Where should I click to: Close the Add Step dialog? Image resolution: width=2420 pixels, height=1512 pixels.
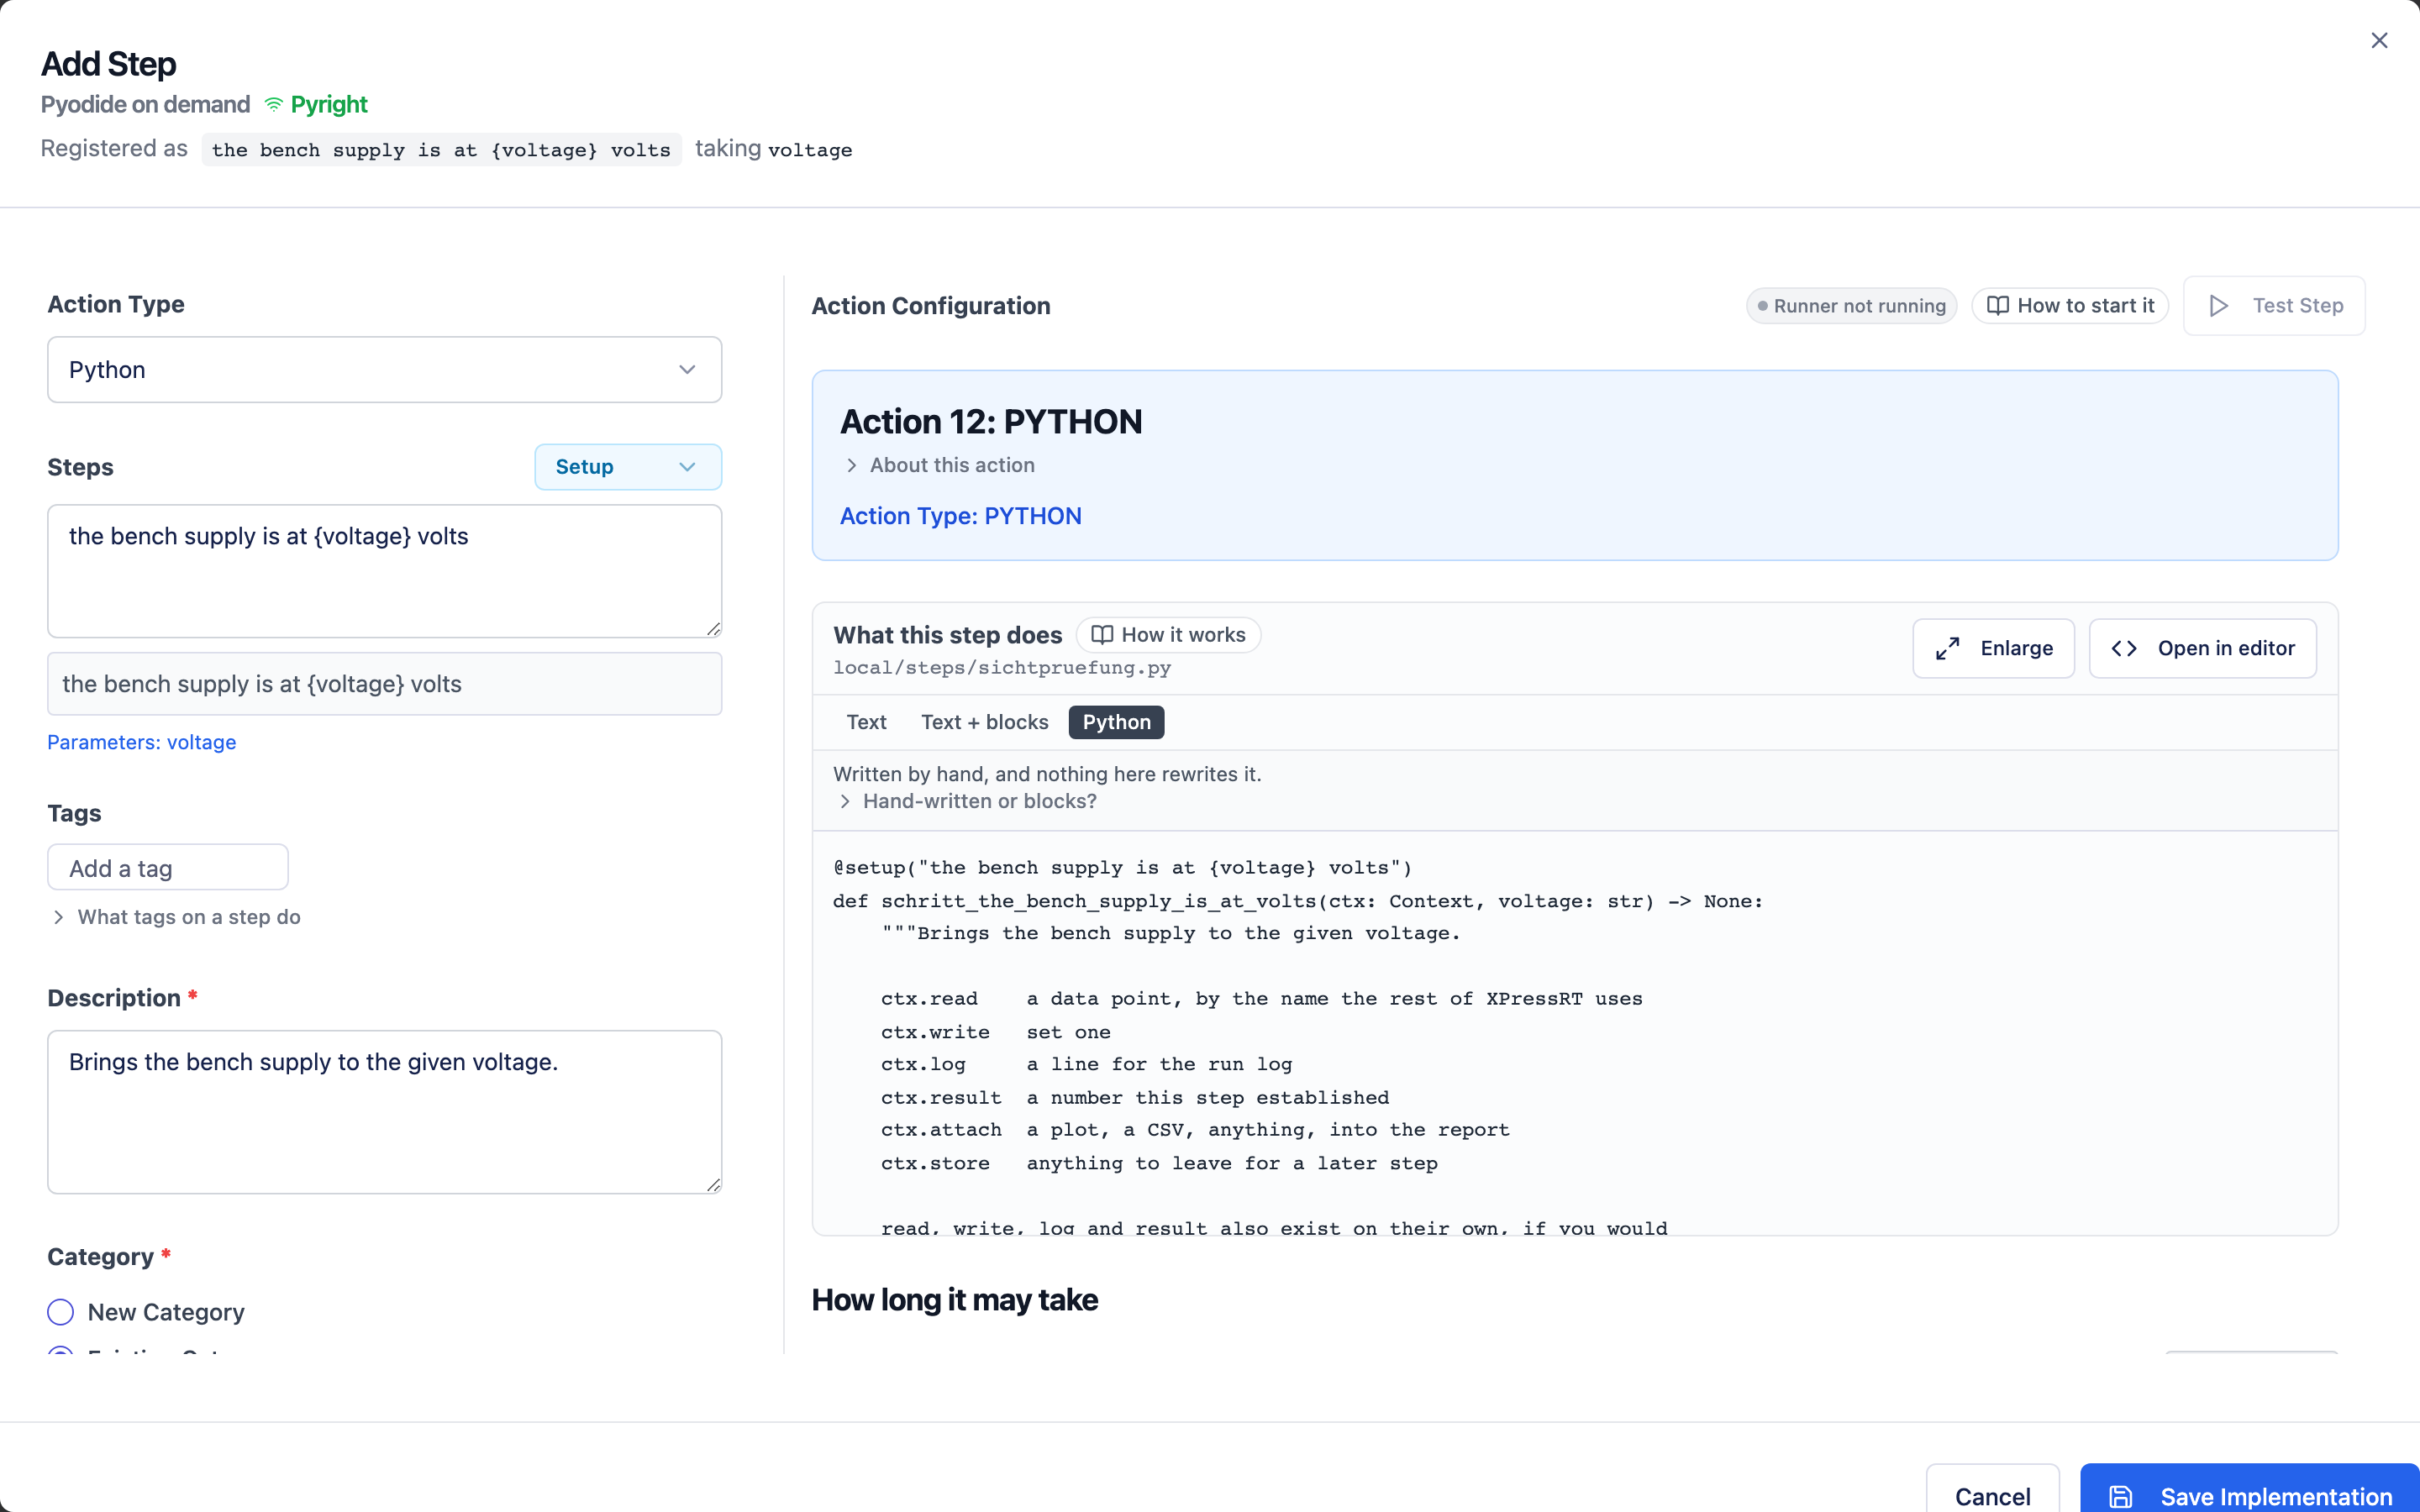click(x=2379, y=41)
